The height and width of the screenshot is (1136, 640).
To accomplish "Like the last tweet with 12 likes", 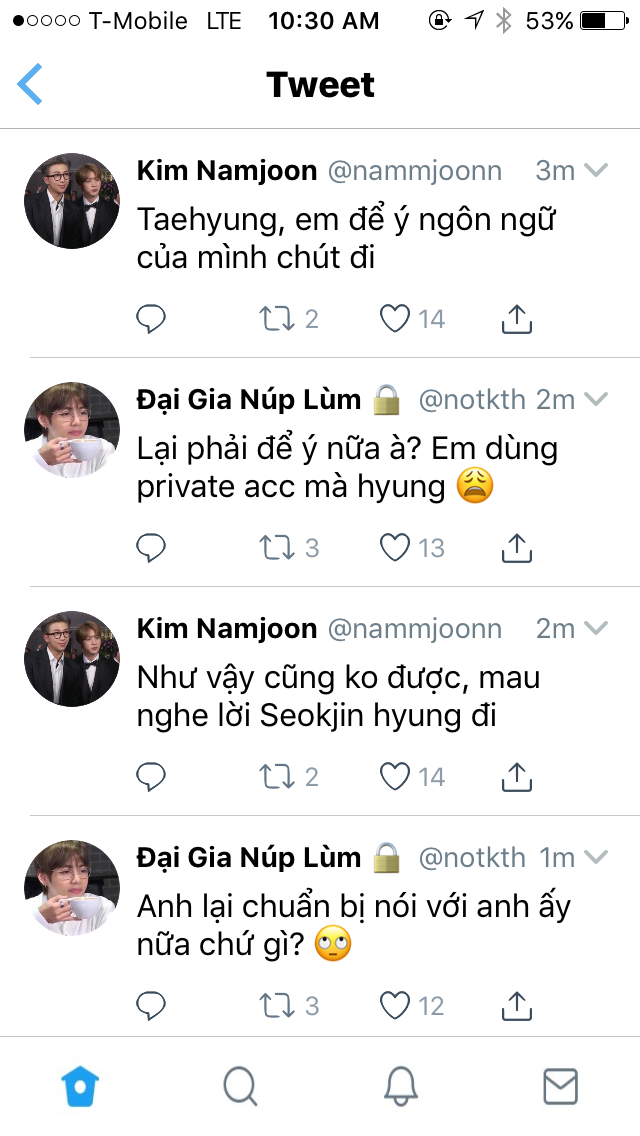I will (x=396, y=1005).
